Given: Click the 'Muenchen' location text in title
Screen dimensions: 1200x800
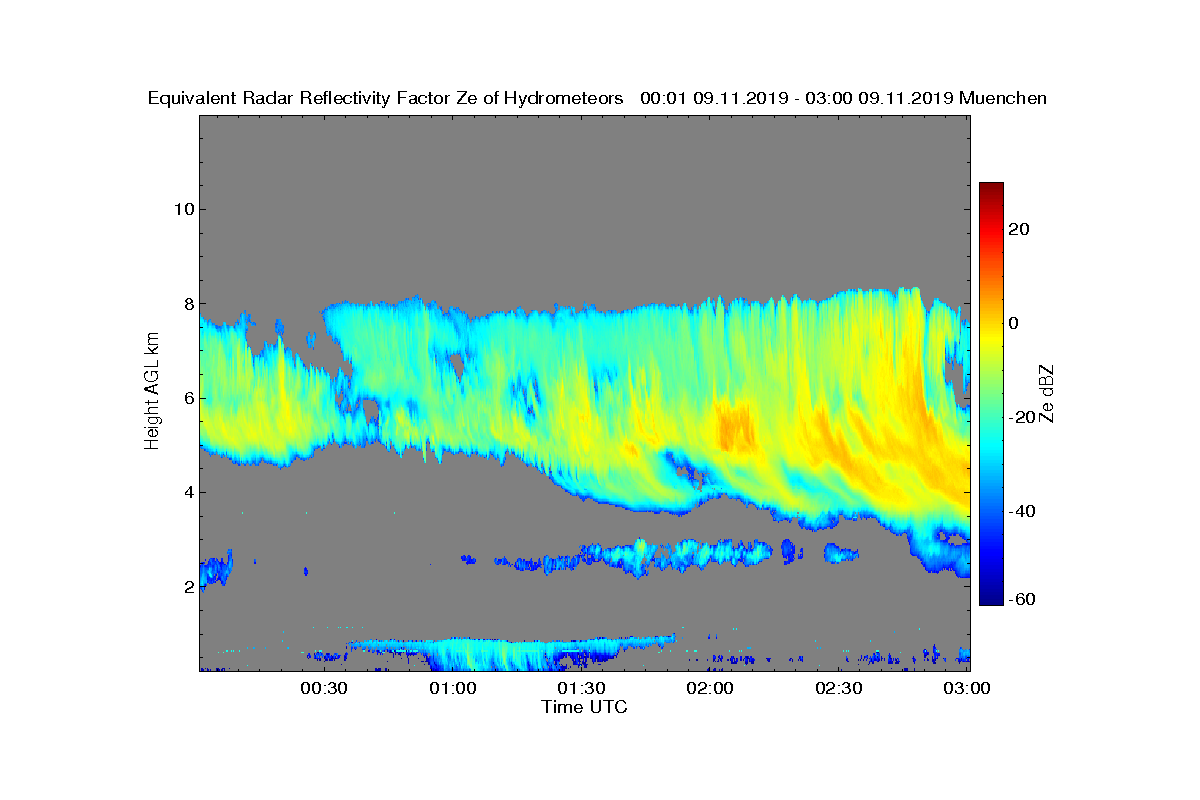Looking at the screenshot, I should [1003, 99].
